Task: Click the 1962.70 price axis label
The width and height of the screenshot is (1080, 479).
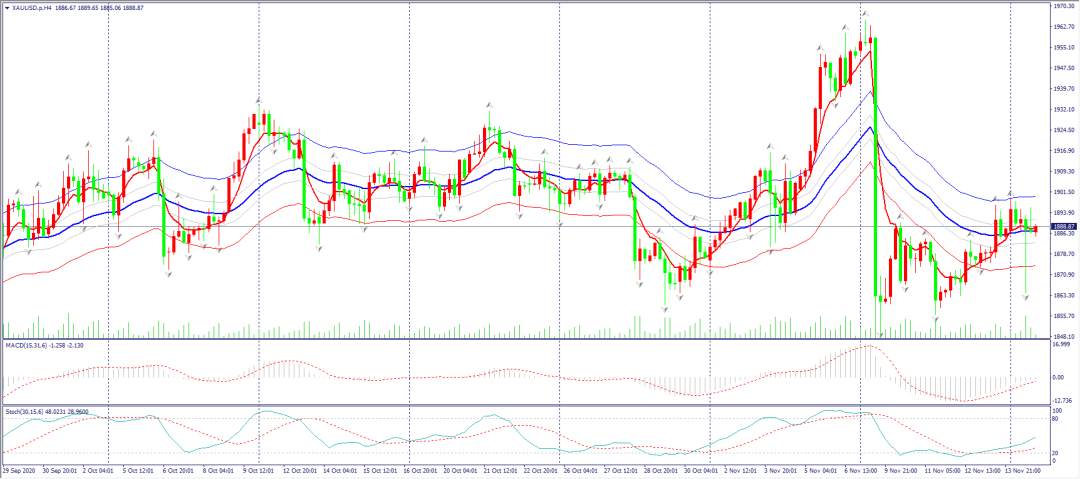Action: [x=1065, y=27]
